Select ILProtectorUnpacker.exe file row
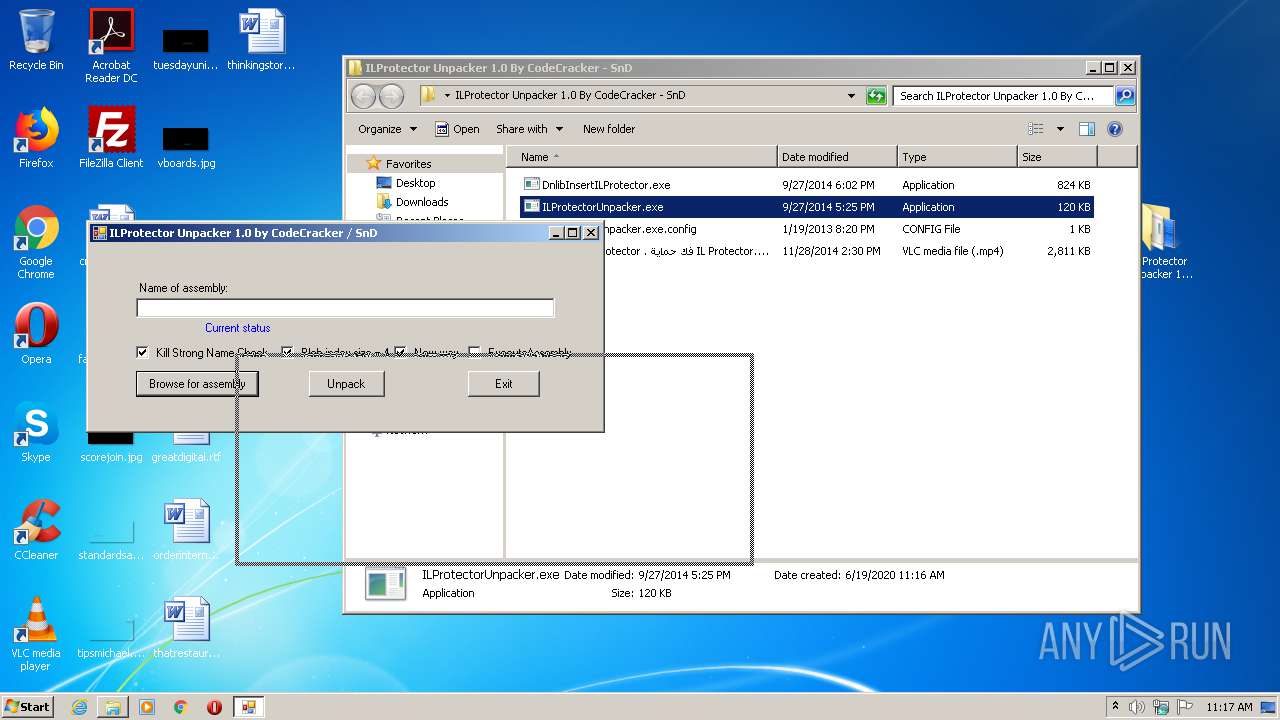This screenshot has width=1280, height=720. coord(807,207)
